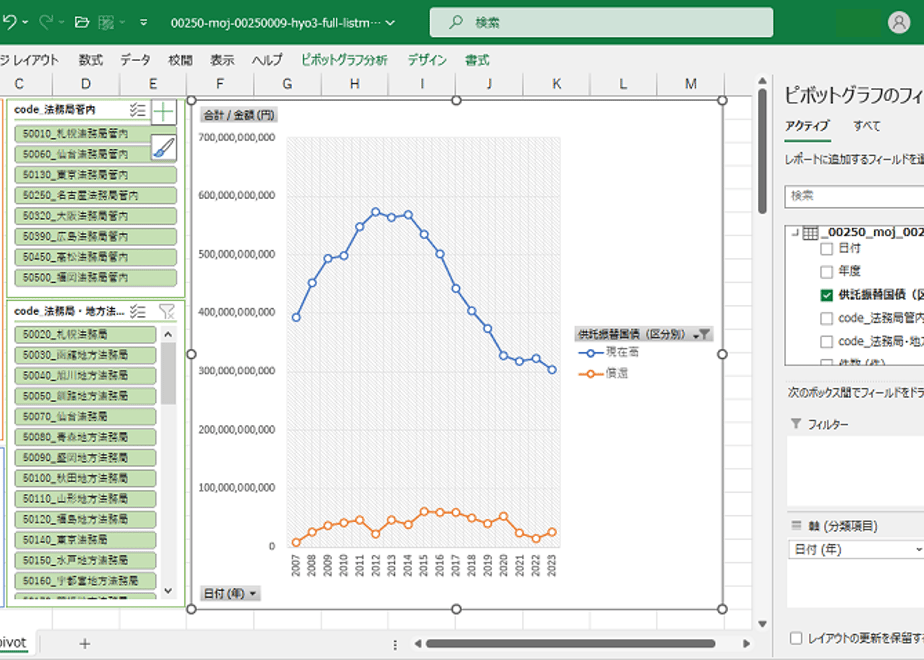The height and width of the screenshot is (660, 924).
Task: Clear filter on the code_法務局・地方法 slicer
Action: coord(167,311)
